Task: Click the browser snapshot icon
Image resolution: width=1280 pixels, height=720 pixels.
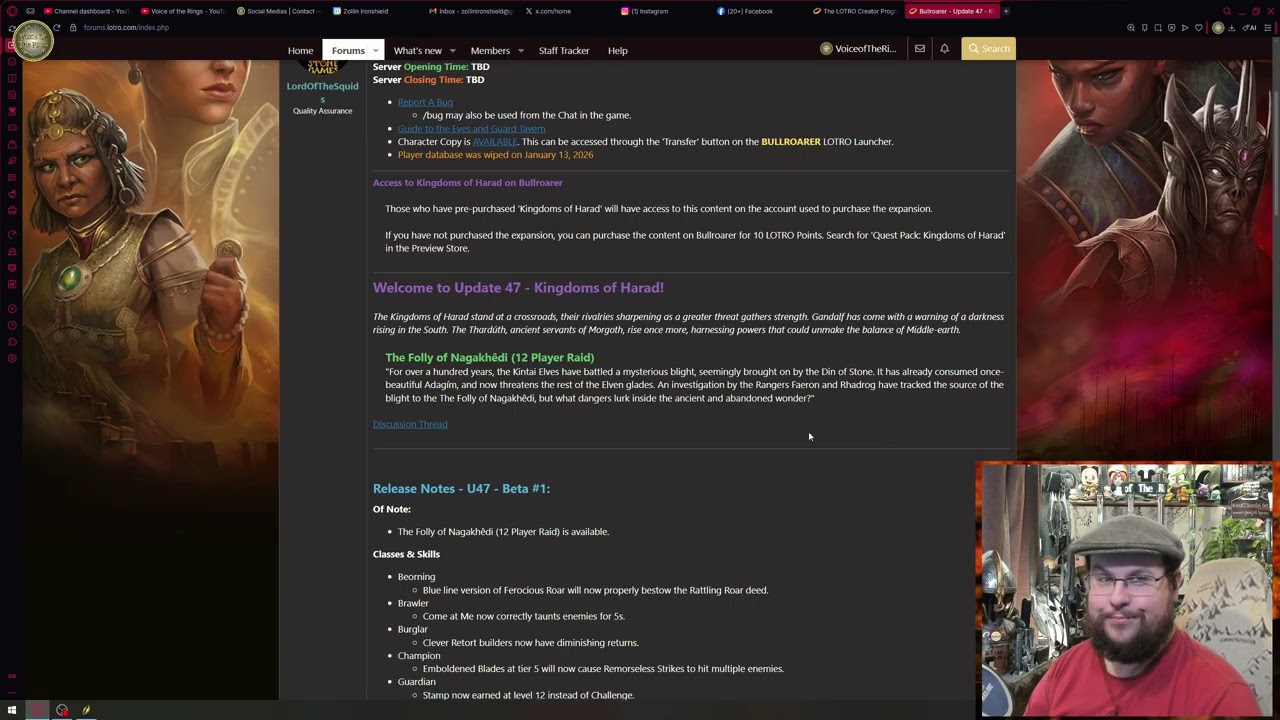Action: tap(1158, 28)
